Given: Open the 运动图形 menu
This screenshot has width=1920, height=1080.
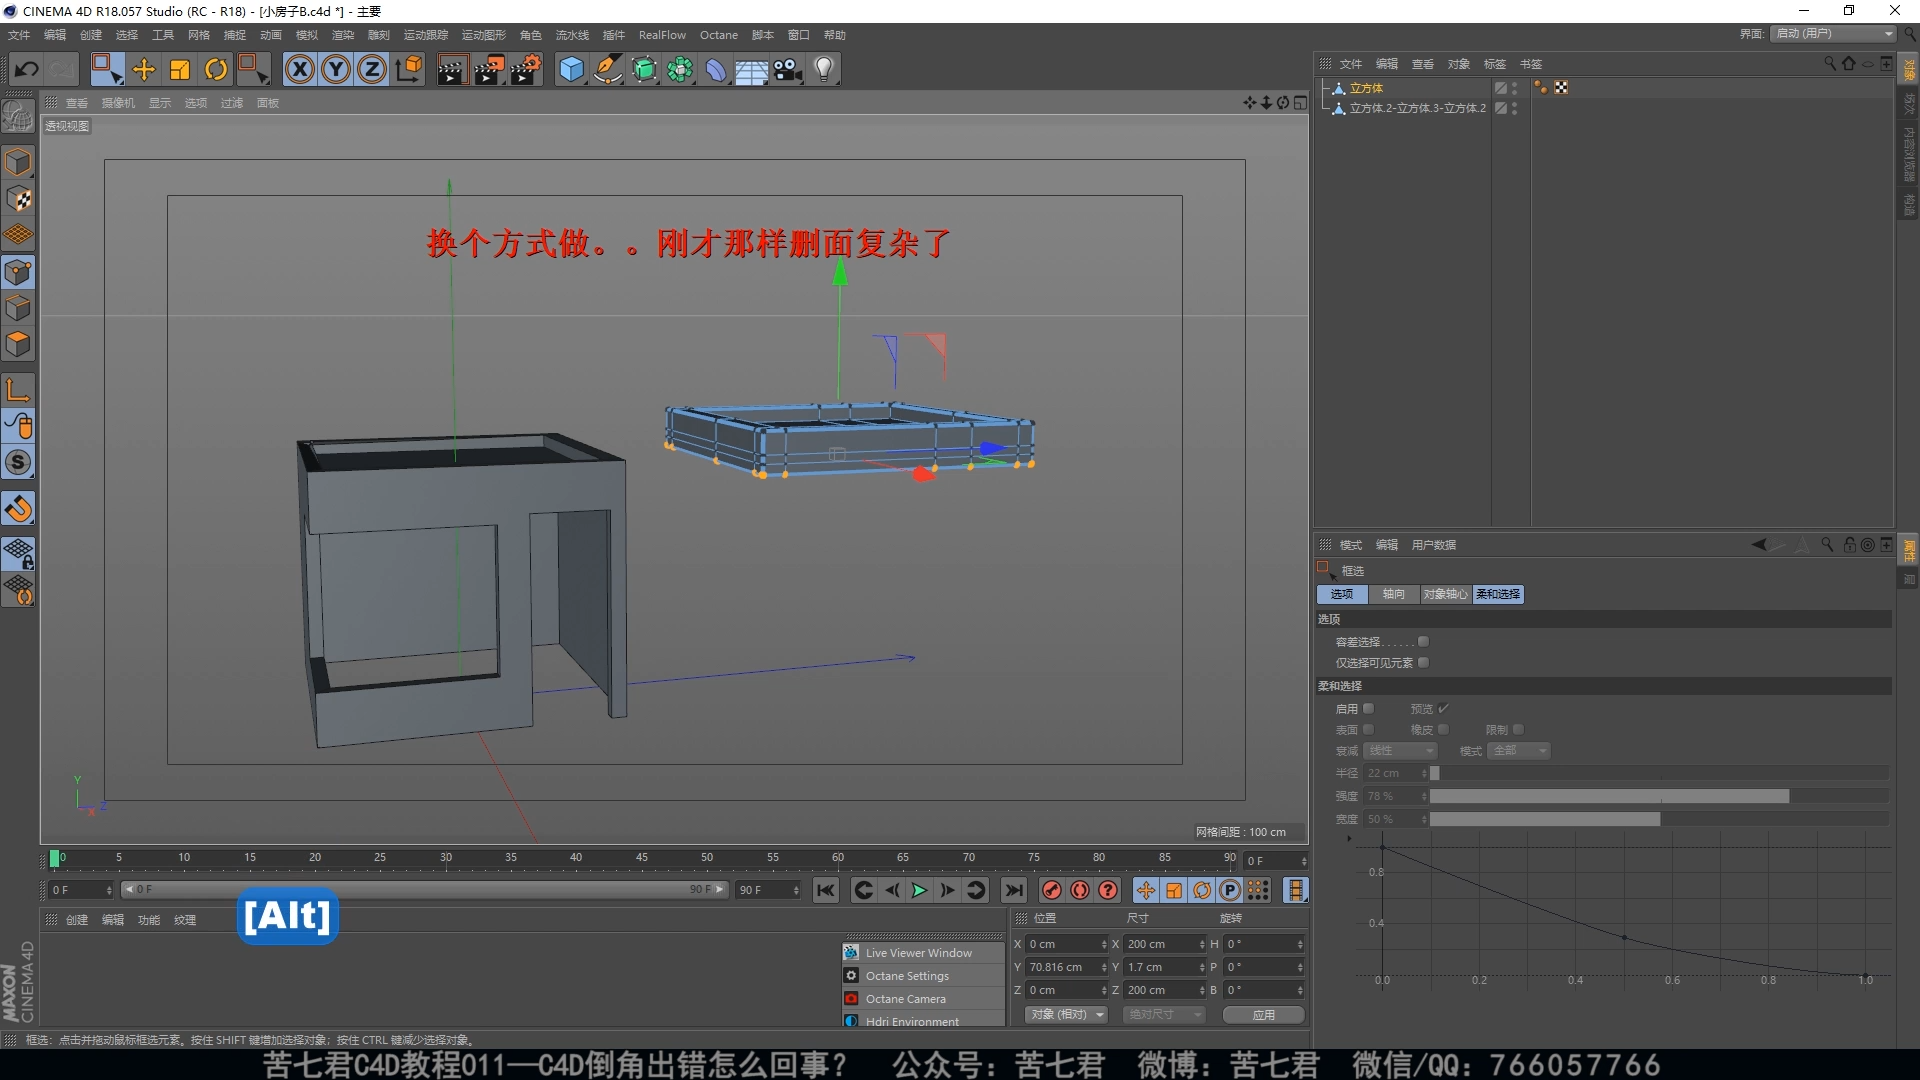Looking at the screenshot, I should coord(484,35).
